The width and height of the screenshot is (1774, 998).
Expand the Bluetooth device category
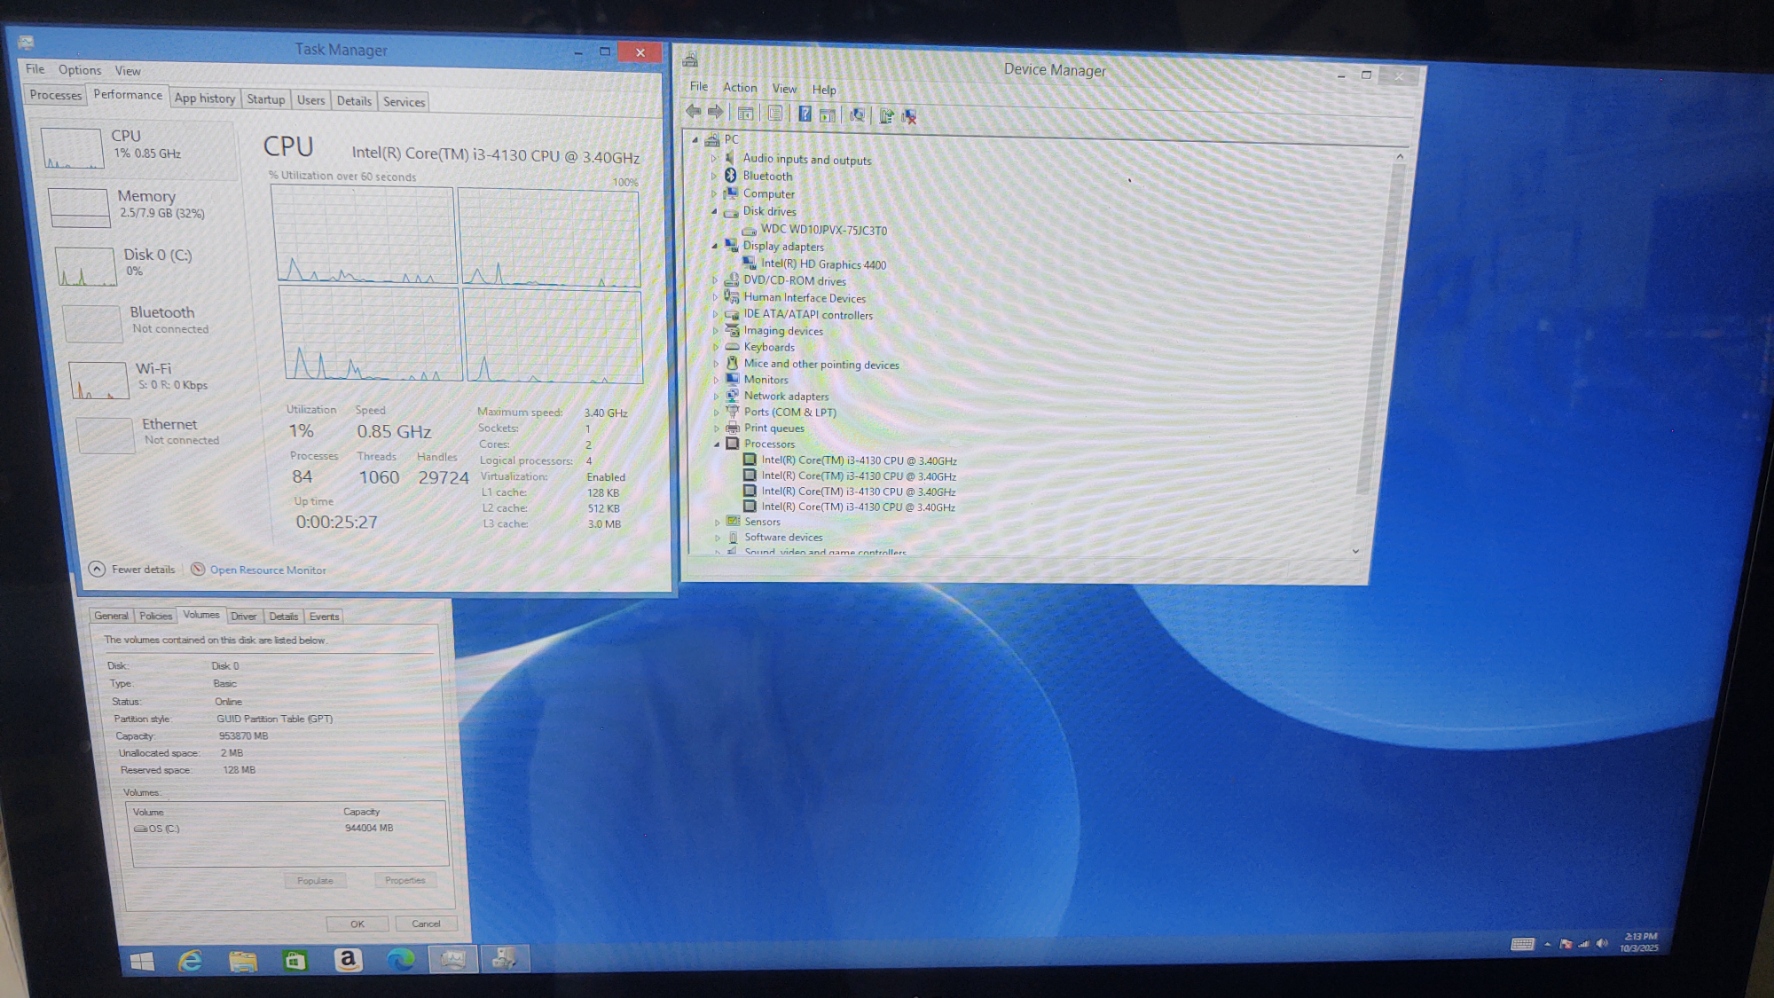click(x=714, y=176)
